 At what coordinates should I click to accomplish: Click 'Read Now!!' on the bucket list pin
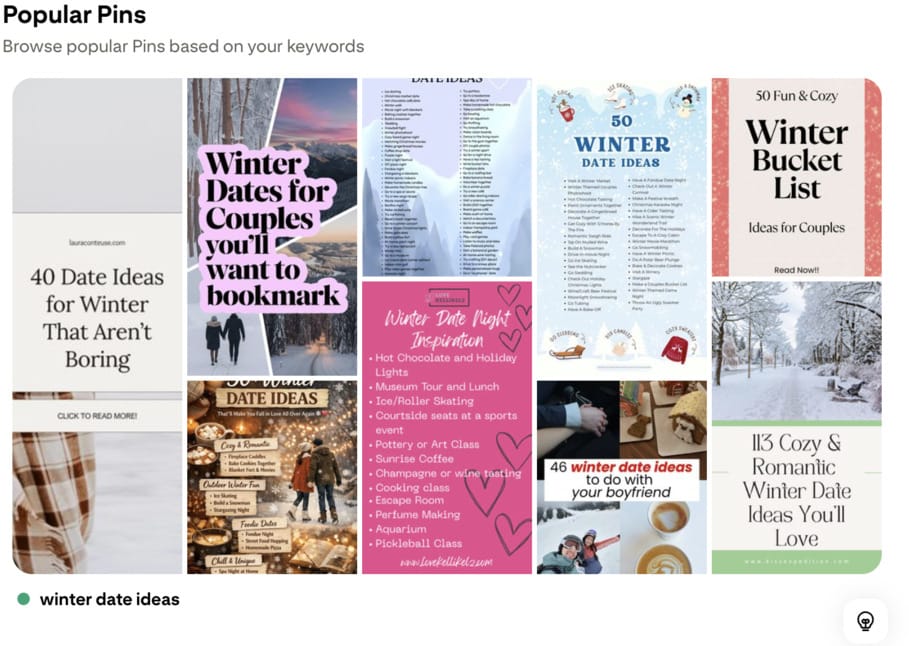click(x=797, y=270)
